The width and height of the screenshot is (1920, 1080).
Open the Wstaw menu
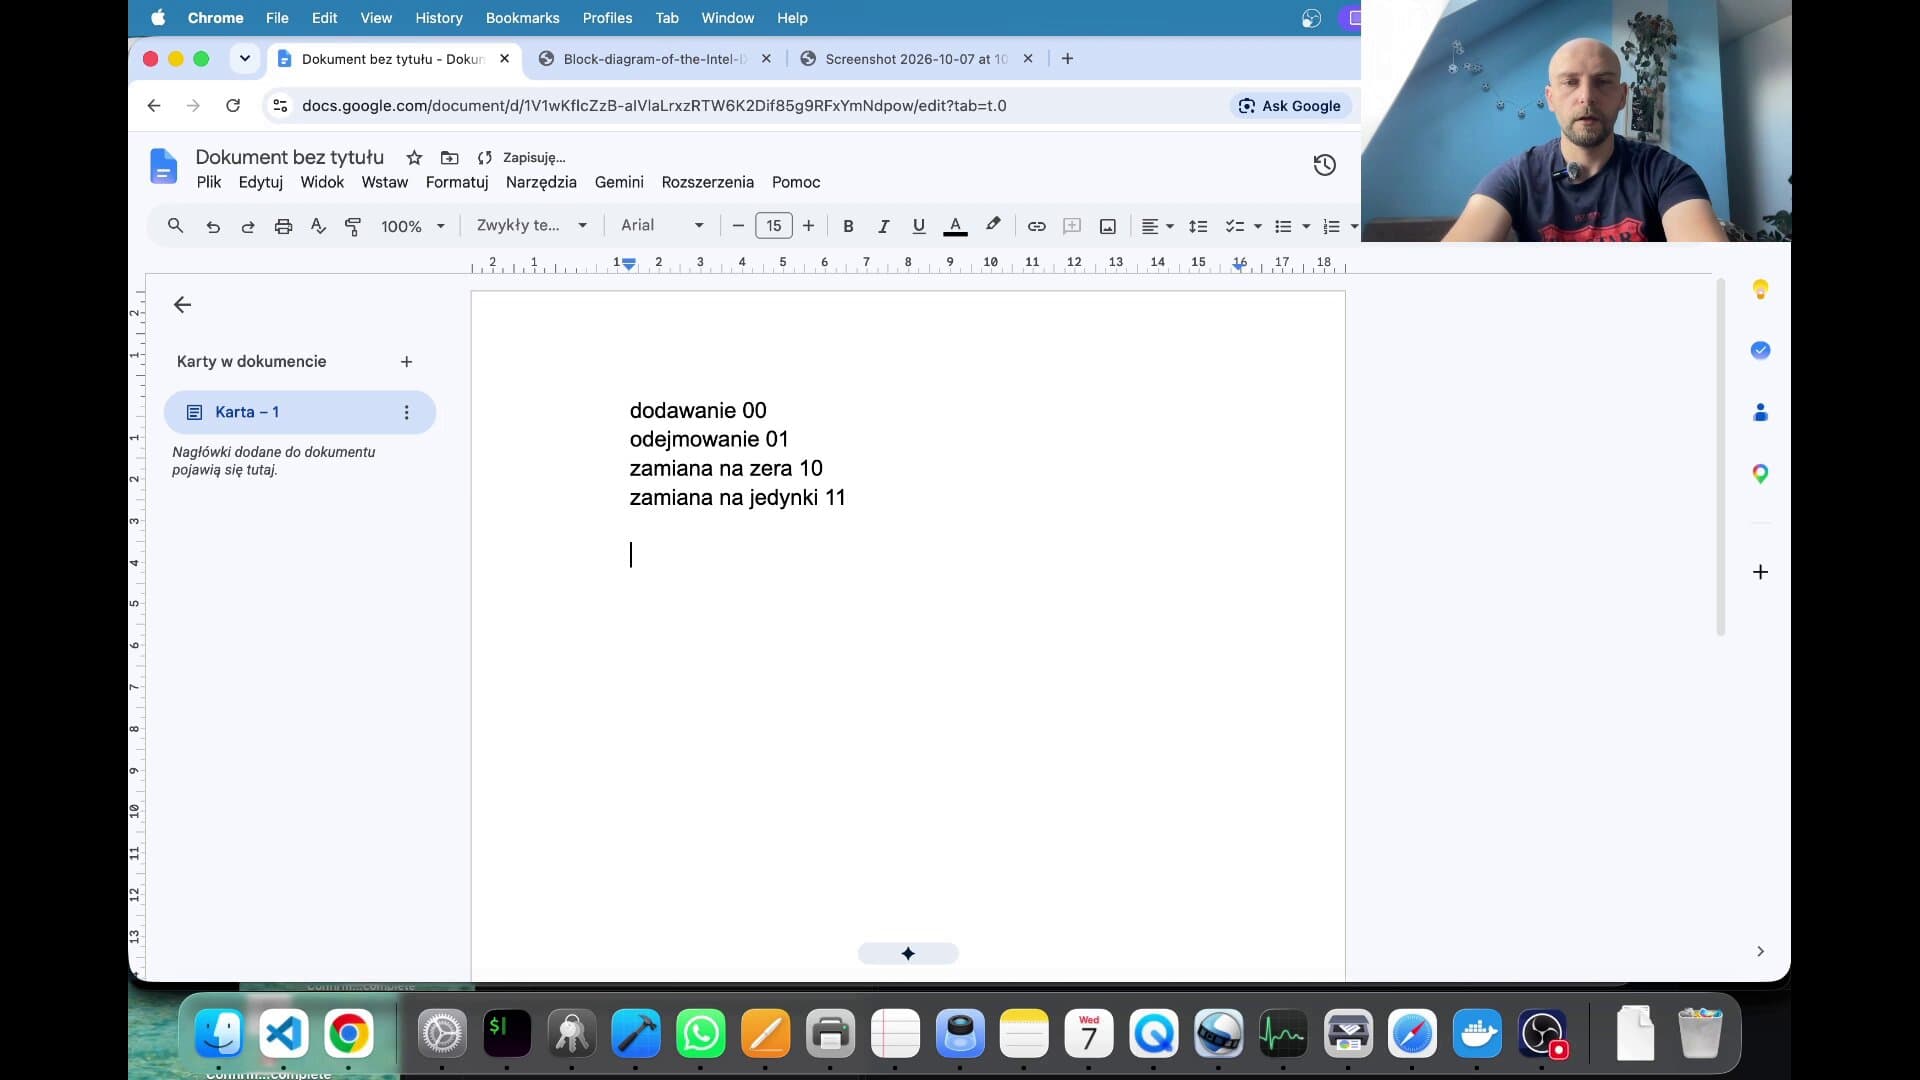click(x=385, y=182)
